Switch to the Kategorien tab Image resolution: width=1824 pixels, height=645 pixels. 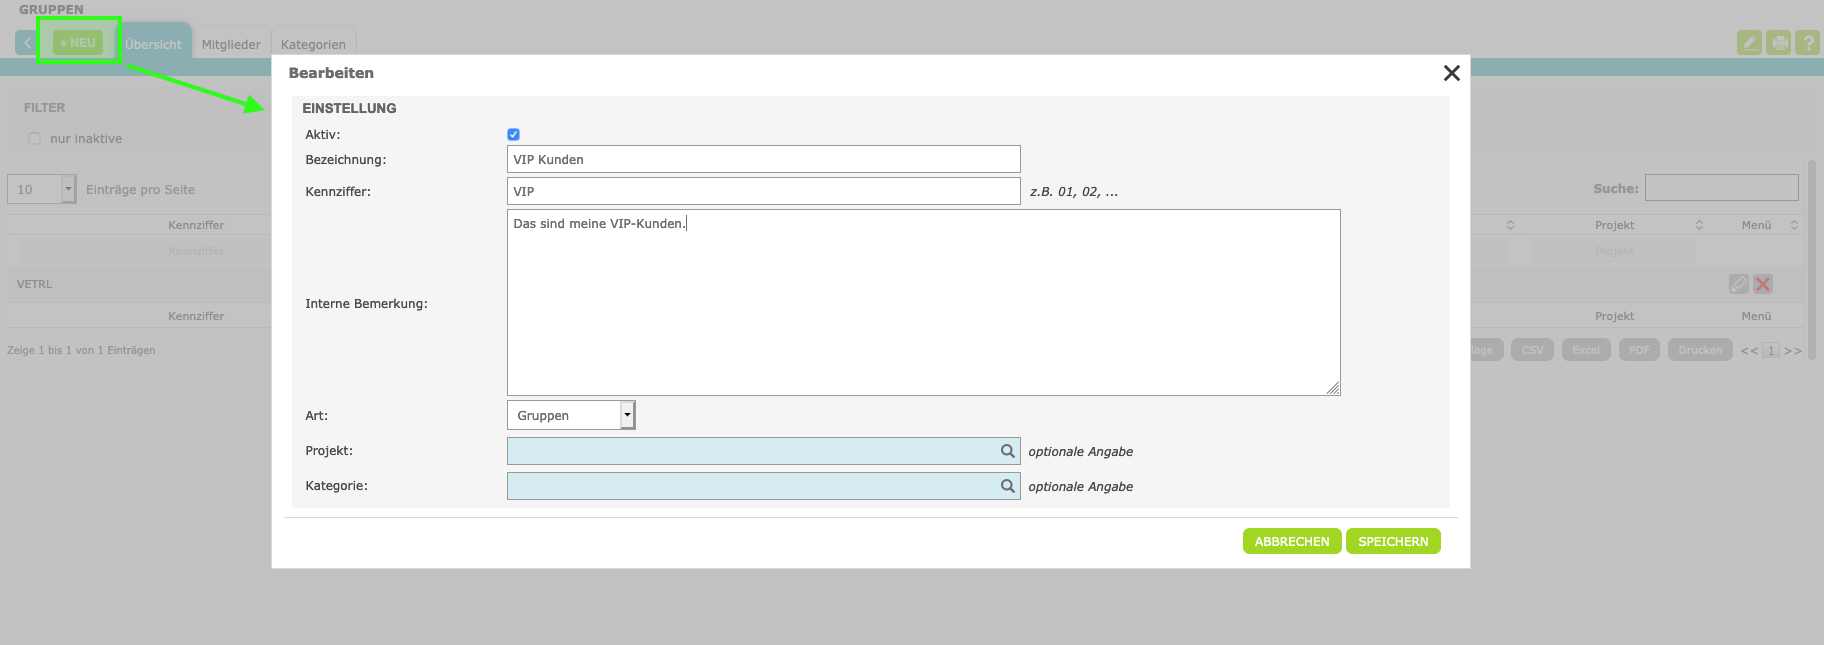pos(313,44)
